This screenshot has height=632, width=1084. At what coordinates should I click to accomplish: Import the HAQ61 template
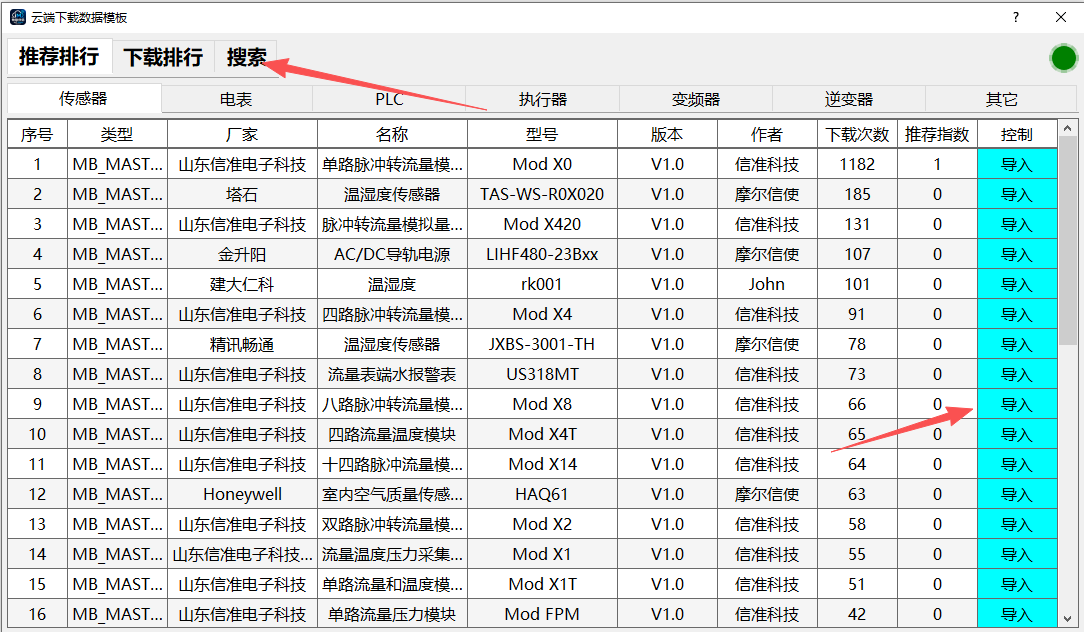(x=1017, y=494)
